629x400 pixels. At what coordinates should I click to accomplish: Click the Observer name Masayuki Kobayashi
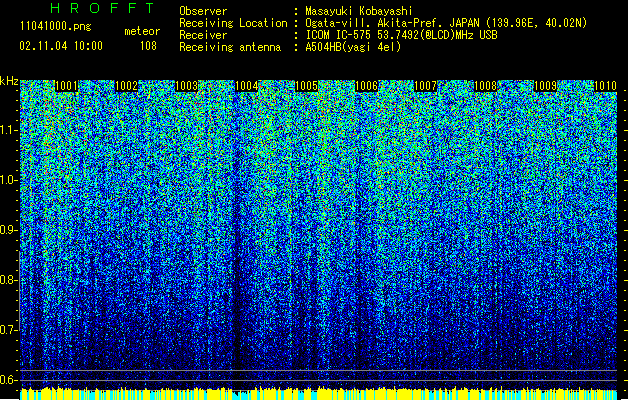coord(359,11)
